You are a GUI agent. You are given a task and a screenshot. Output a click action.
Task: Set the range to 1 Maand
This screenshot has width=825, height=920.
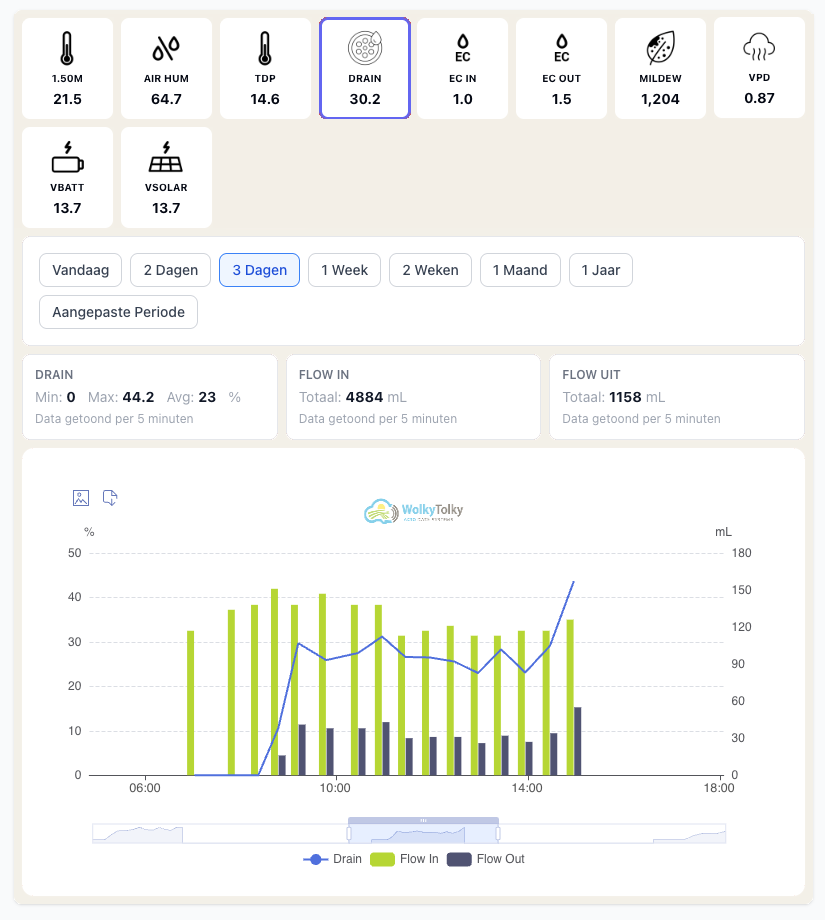pos(520,270)
